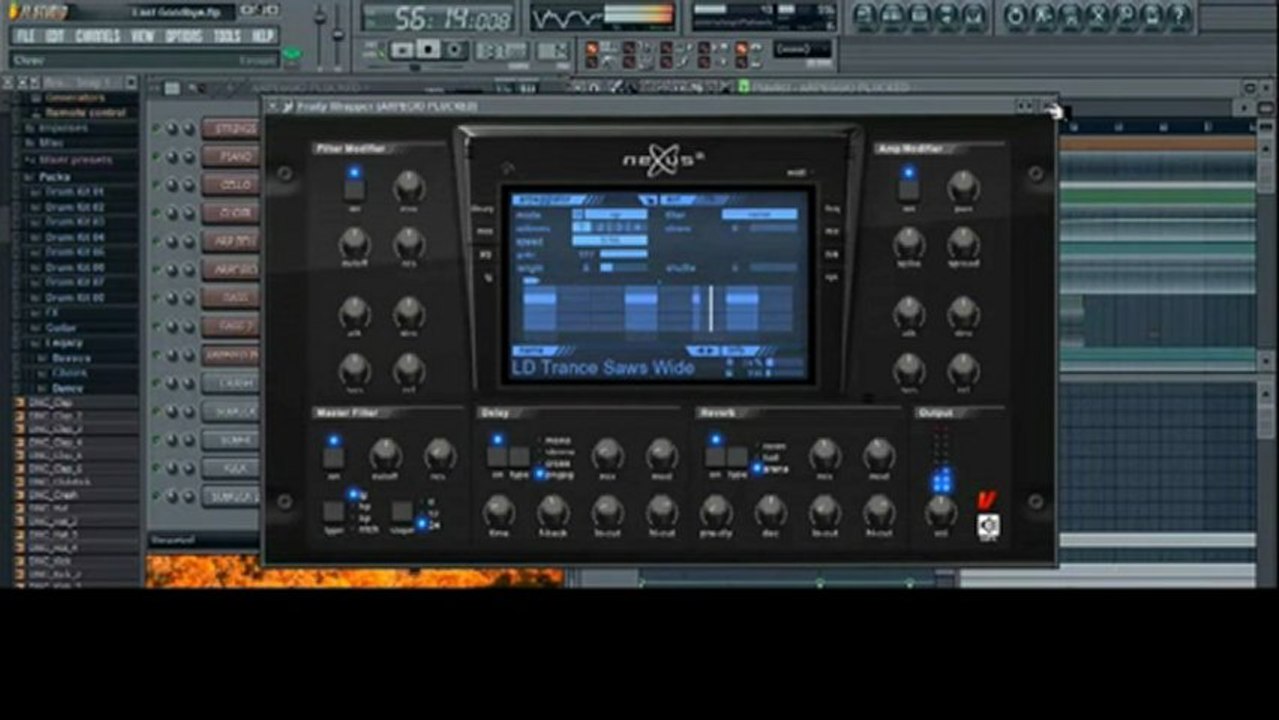Click the Master Filter cutoff knob
This screenshot has height=720, width=1279.
point(385,455)
